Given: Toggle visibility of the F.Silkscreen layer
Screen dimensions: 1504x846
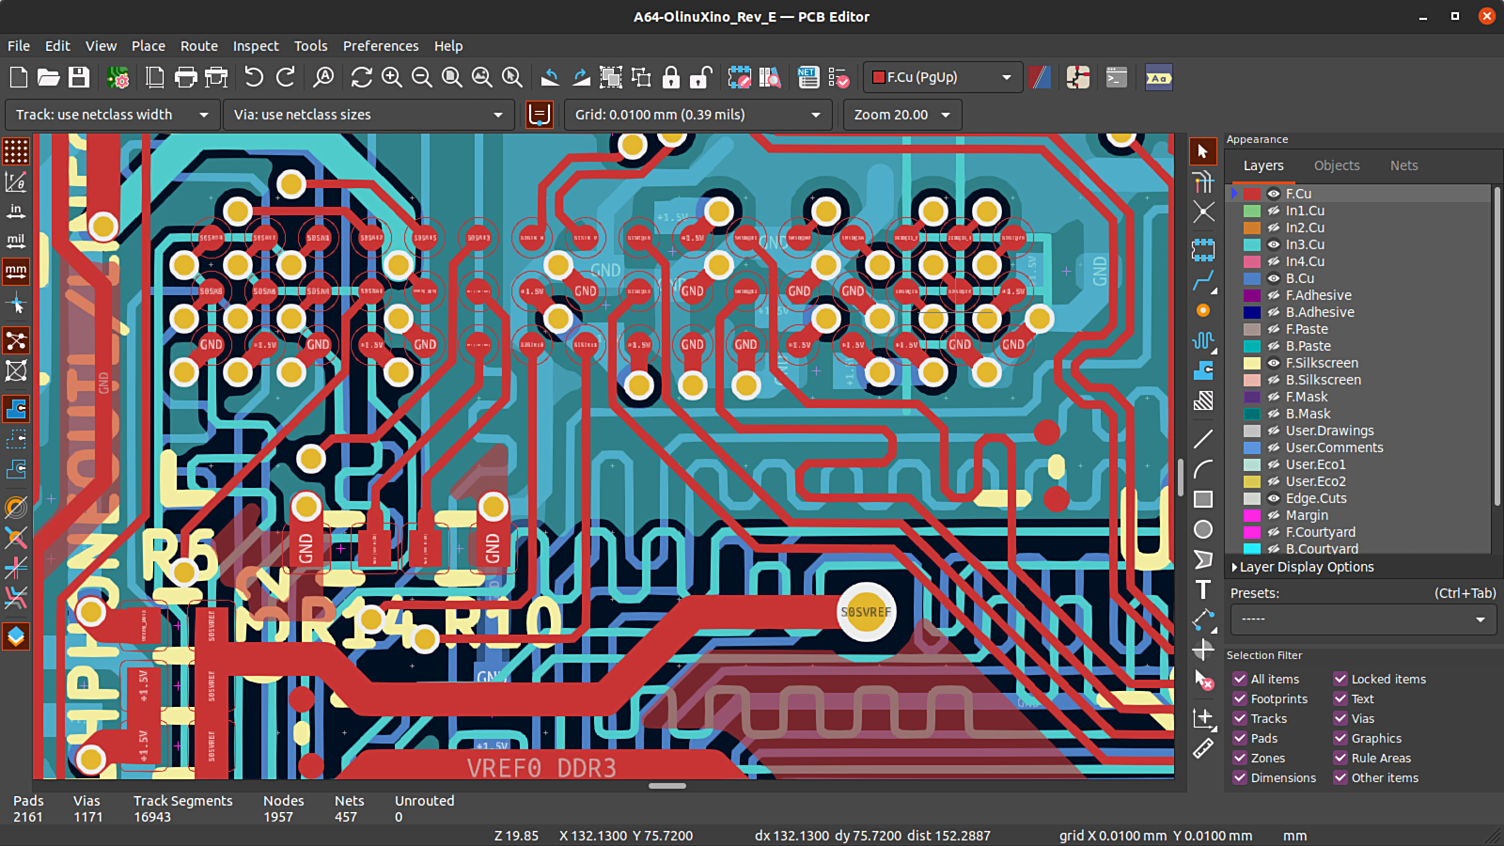Looking at the screenshot, I should click(1273, 363).
